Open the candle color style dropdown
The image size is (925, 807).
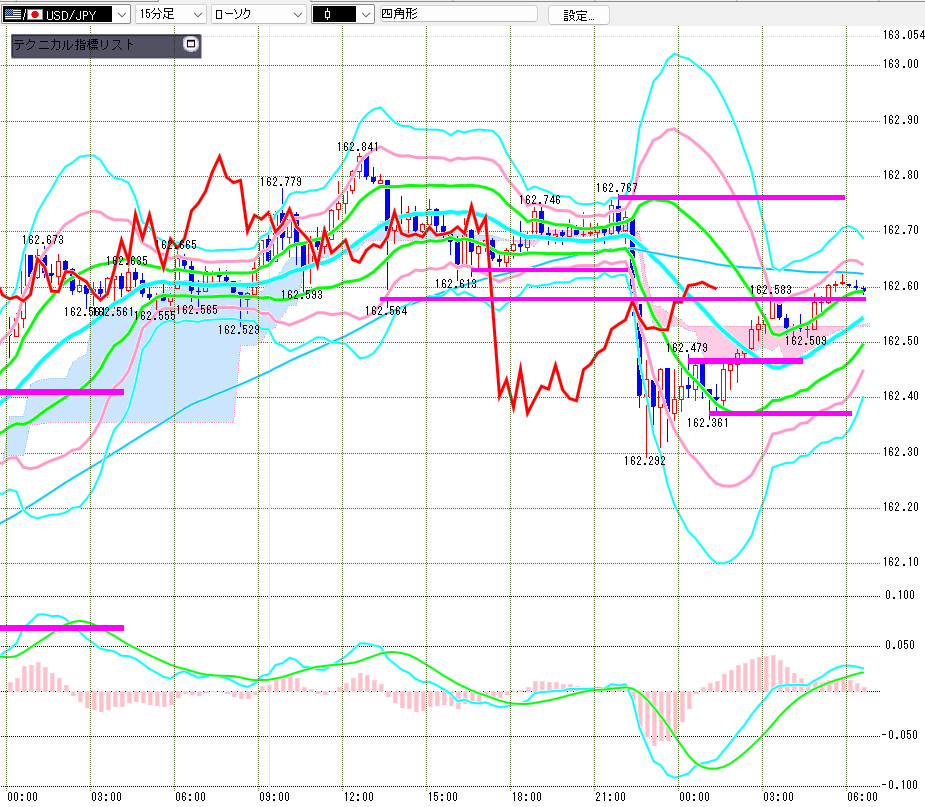click(342, 14)
